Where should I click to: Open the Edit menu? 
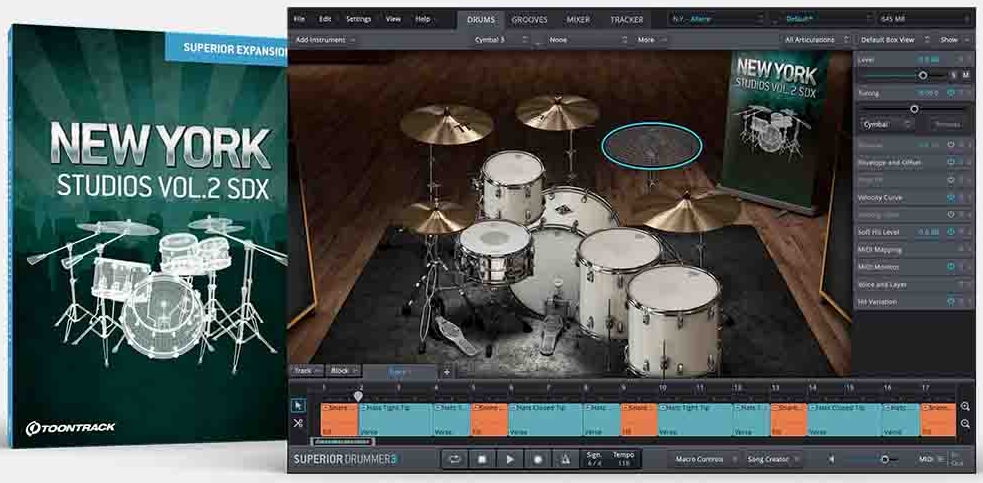click(325, 19)
